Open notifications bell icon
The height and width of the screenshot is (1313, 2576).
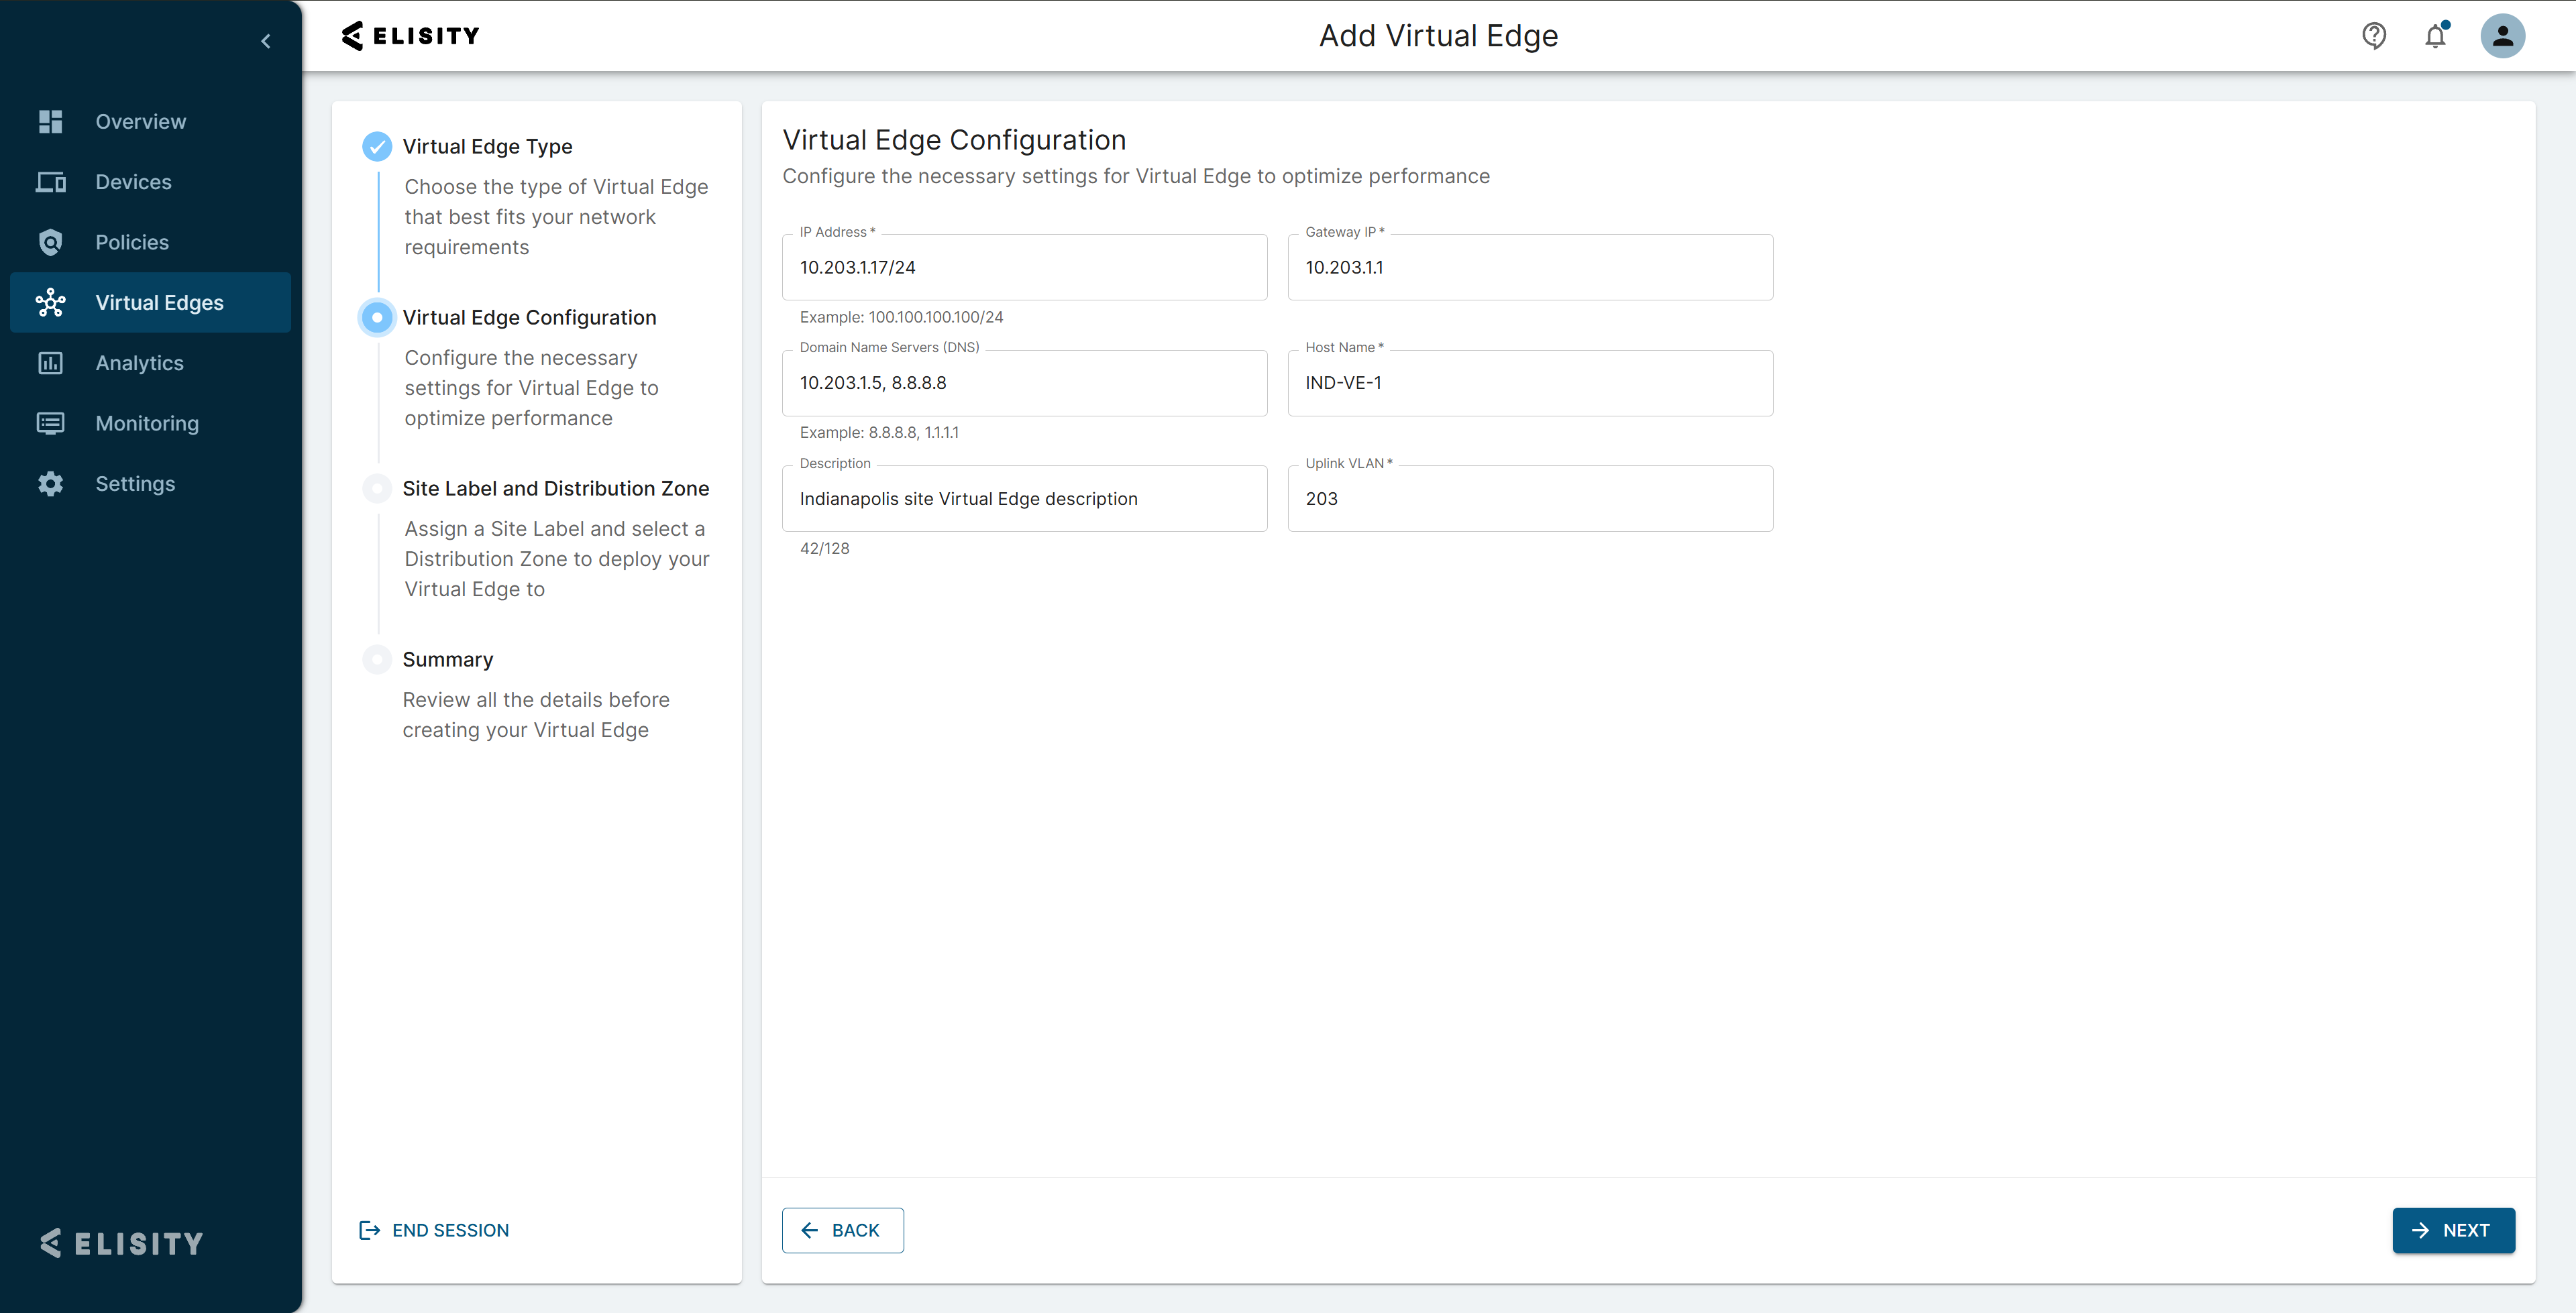tap(2436, 36)
